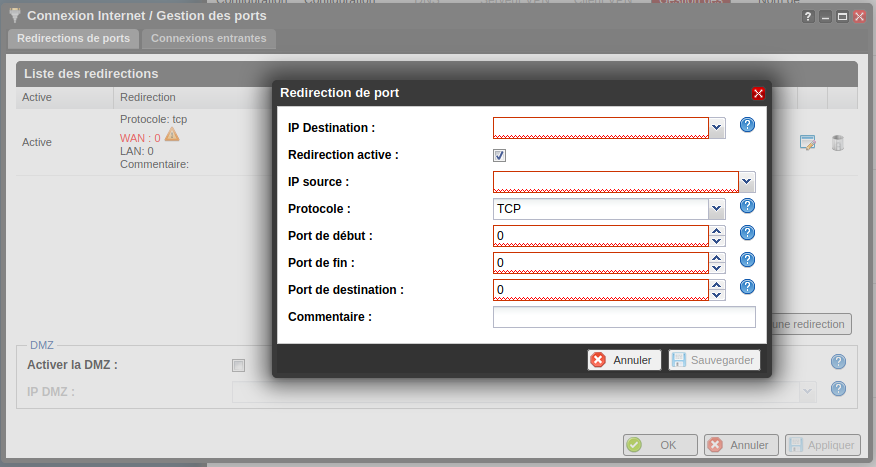Click help icon beside Protocole field
This screenshot has width=876, height=467.
click(747, 206)
